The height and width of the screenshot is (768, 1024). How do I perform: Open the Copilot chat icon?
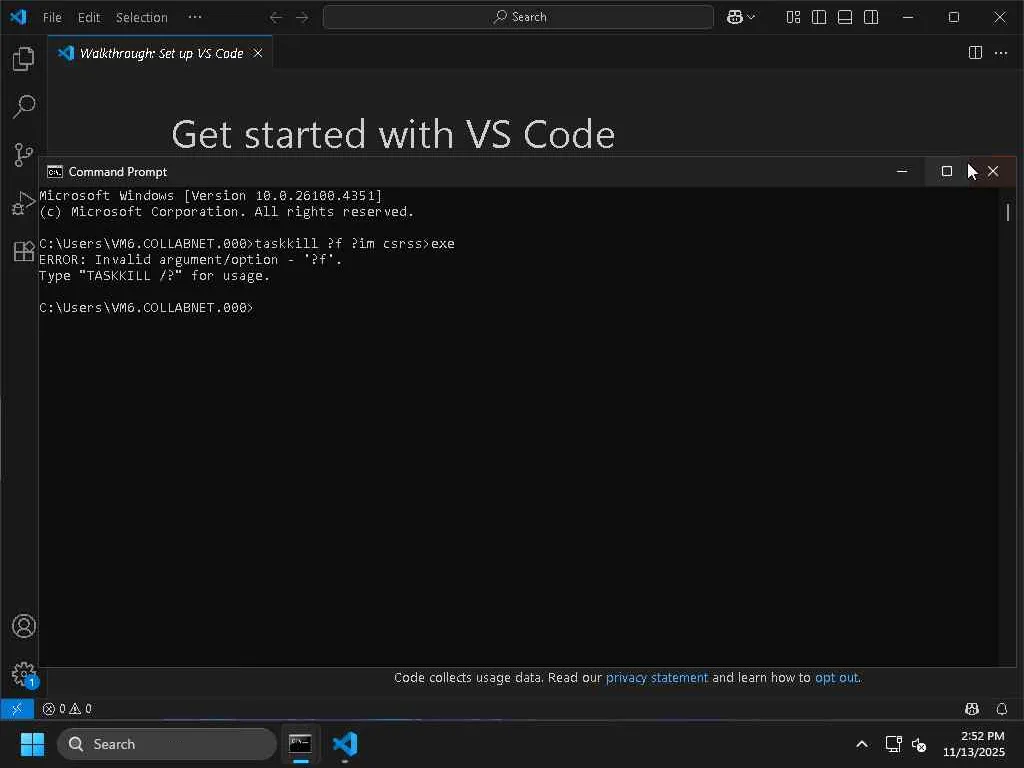point(735,17)
